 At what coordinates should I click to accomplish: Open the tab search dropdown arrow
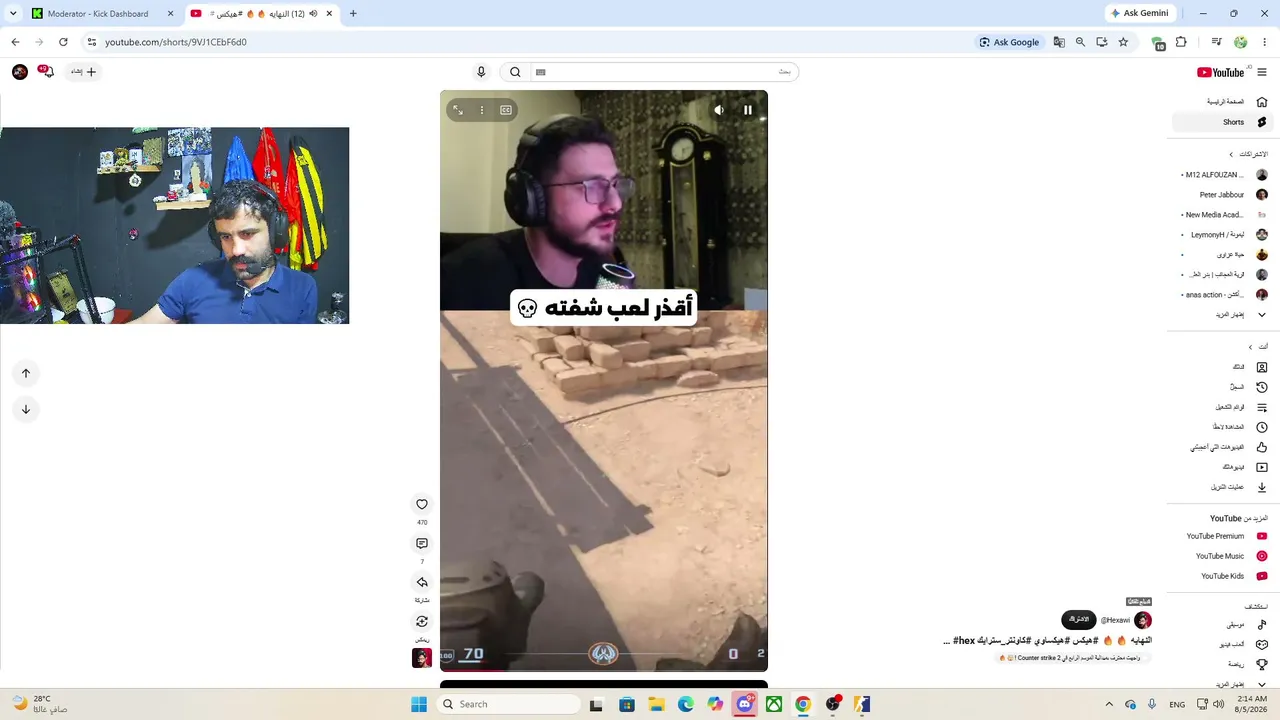(x=13, y=14)
